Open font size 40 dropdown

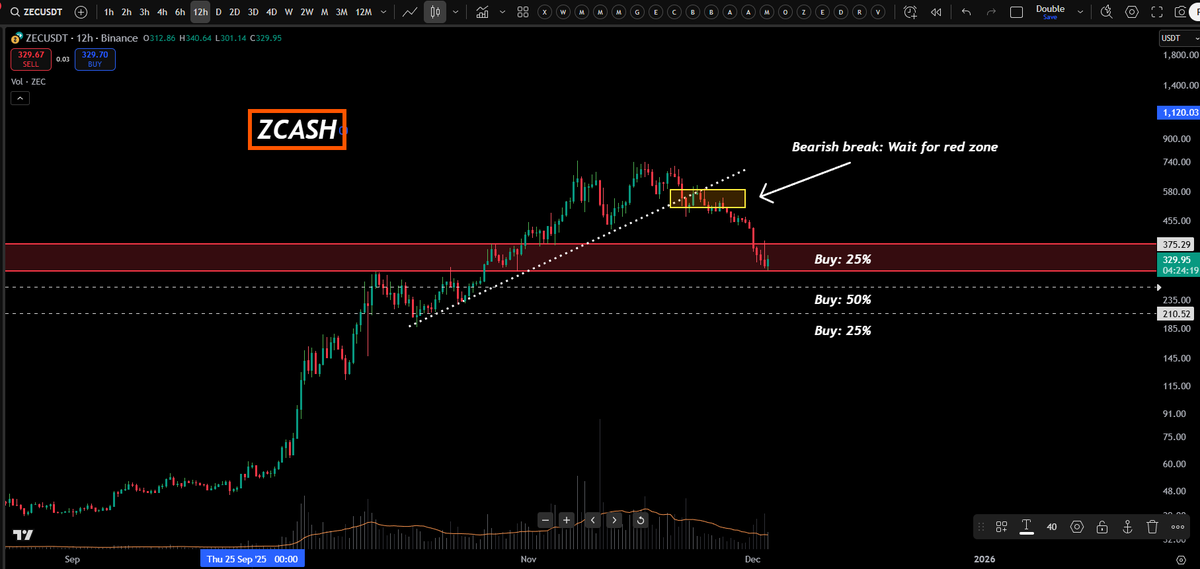1052,526
